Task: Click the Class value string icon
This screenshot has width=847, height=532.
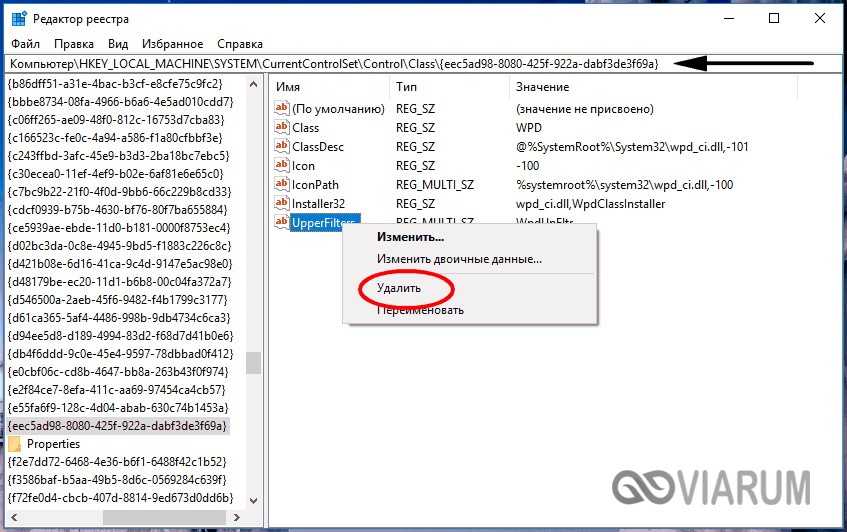Action: [x=281, y=127]
